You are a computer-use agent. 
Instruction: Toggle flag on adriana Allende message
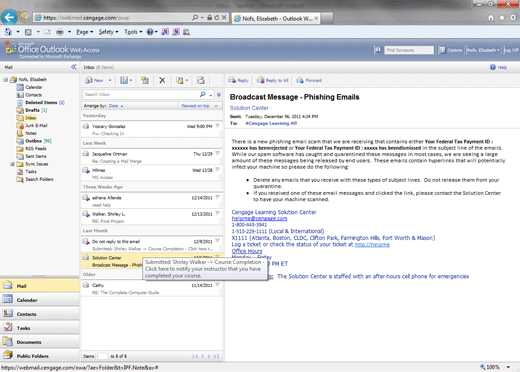(218, 197)
